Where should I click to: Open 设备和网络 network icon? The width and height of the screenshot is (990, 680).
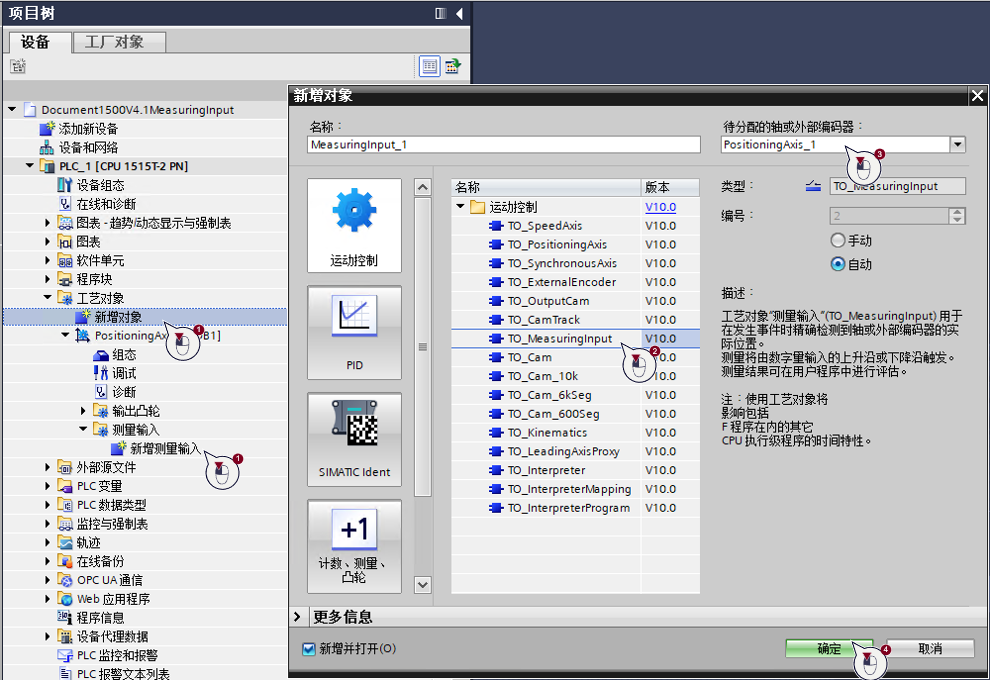click(x=47, y=148)
